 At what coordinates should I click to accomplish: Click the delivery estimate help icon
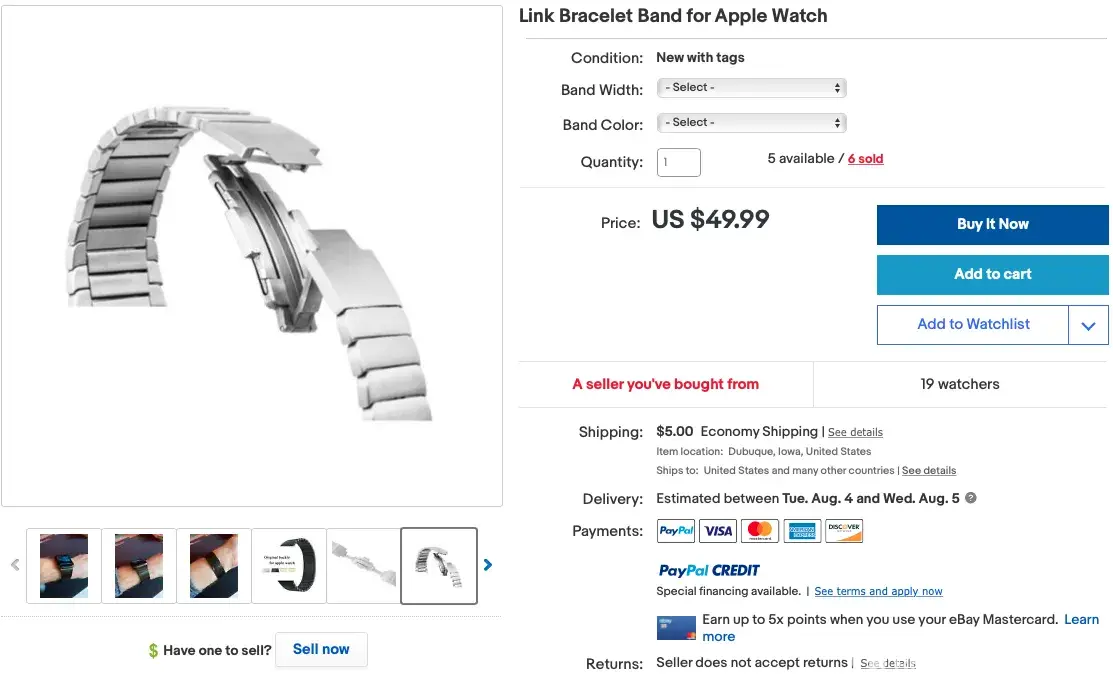[970, 498]
